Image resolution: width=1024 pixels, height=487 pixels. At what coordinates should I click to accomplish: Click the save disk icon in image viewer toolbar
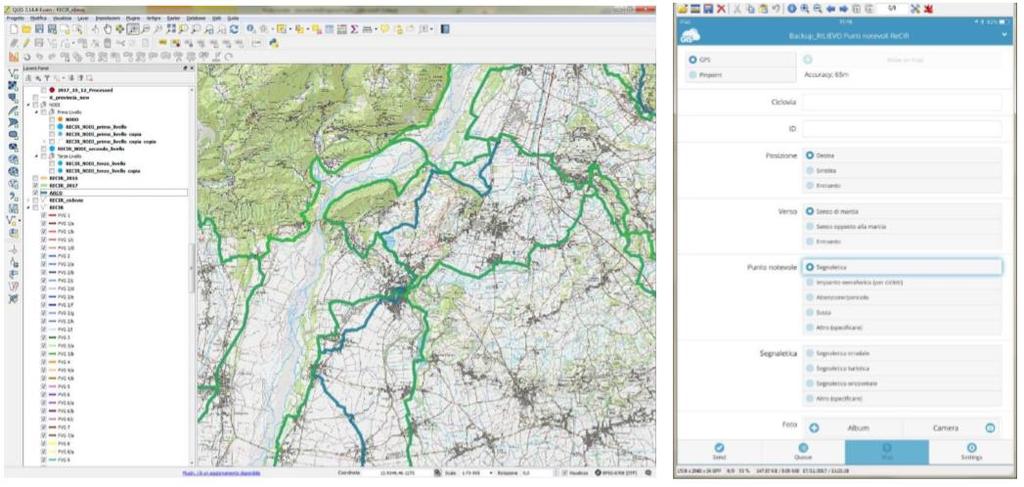708,8
